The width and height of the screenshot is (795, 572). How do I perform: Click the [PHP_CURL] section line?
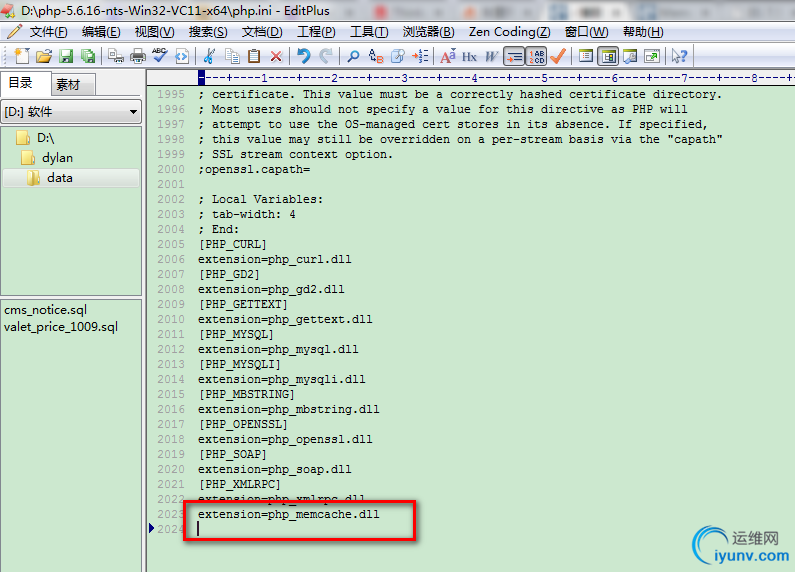[x=232, y=244]
